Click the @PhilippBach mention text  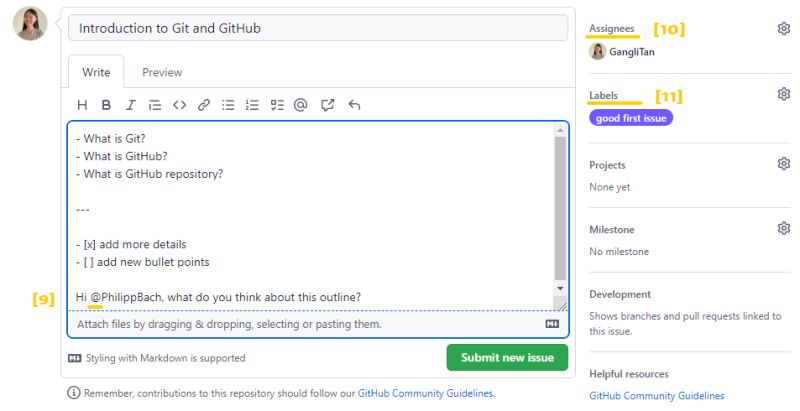[126, 297]
